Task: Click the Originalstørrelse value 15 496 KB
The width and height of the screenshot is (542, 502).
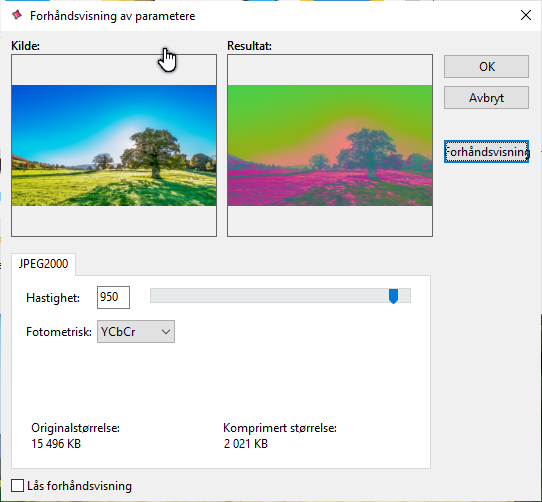Action: click(x=56, y=444)
